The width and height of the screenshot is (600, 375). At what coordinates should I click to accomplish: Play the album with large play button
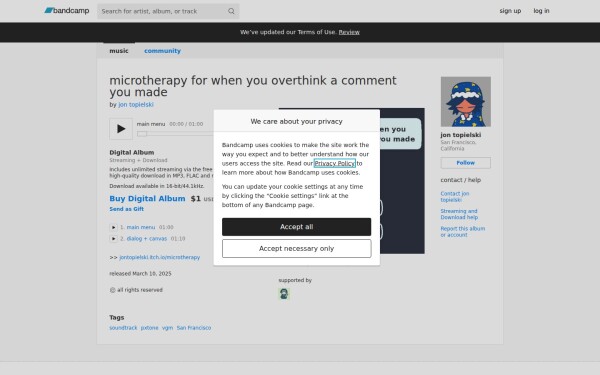(x=121, y=129)
